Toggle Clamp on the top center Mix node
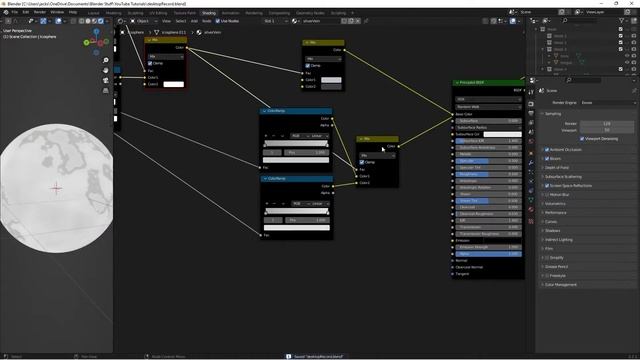Screen dimensions: 640x360 coord(308,66)
